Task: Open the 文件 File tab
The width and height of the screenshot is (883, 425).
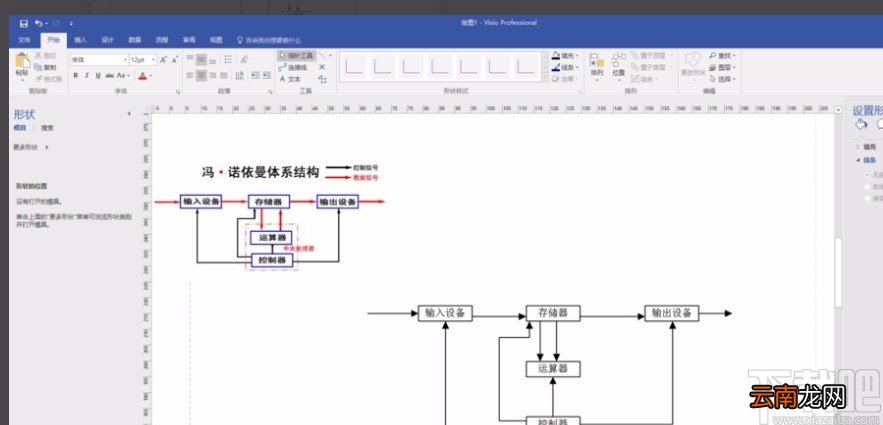Action: pyautogui.click(x=24, y=40)
